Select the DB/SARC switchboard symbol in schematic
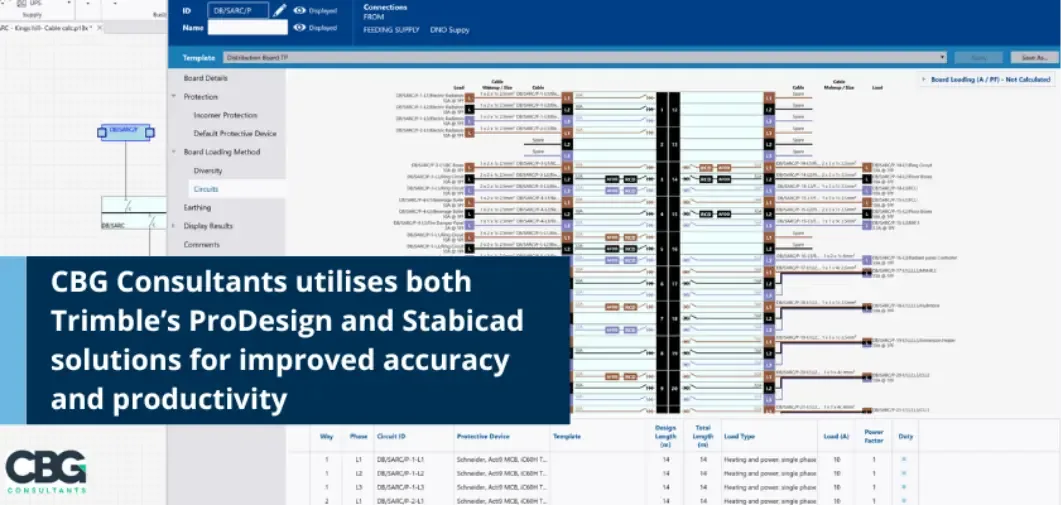The height and width of the screenshot is (505, 1061). coord(133,213)
